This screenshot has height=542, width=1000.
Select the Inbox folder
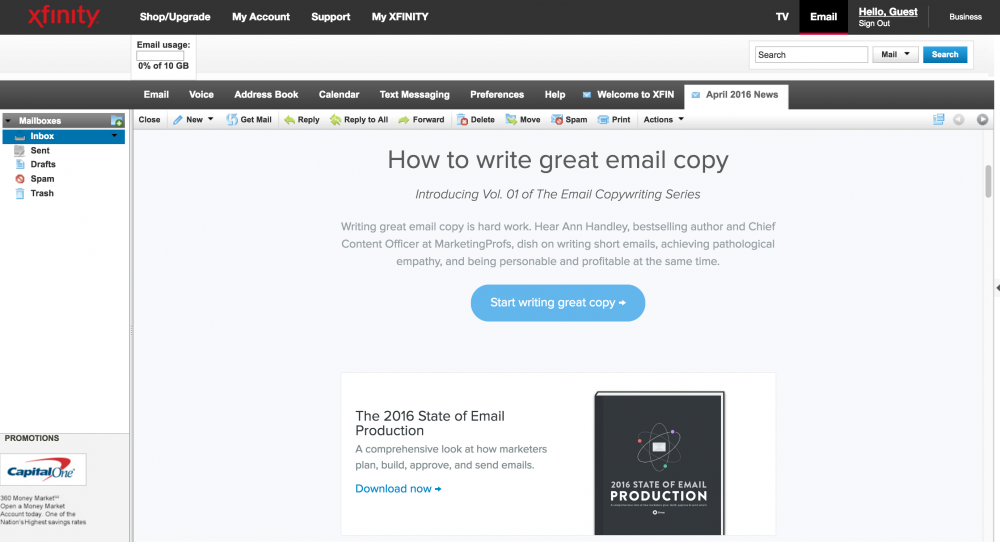click(x=64, y=136)
